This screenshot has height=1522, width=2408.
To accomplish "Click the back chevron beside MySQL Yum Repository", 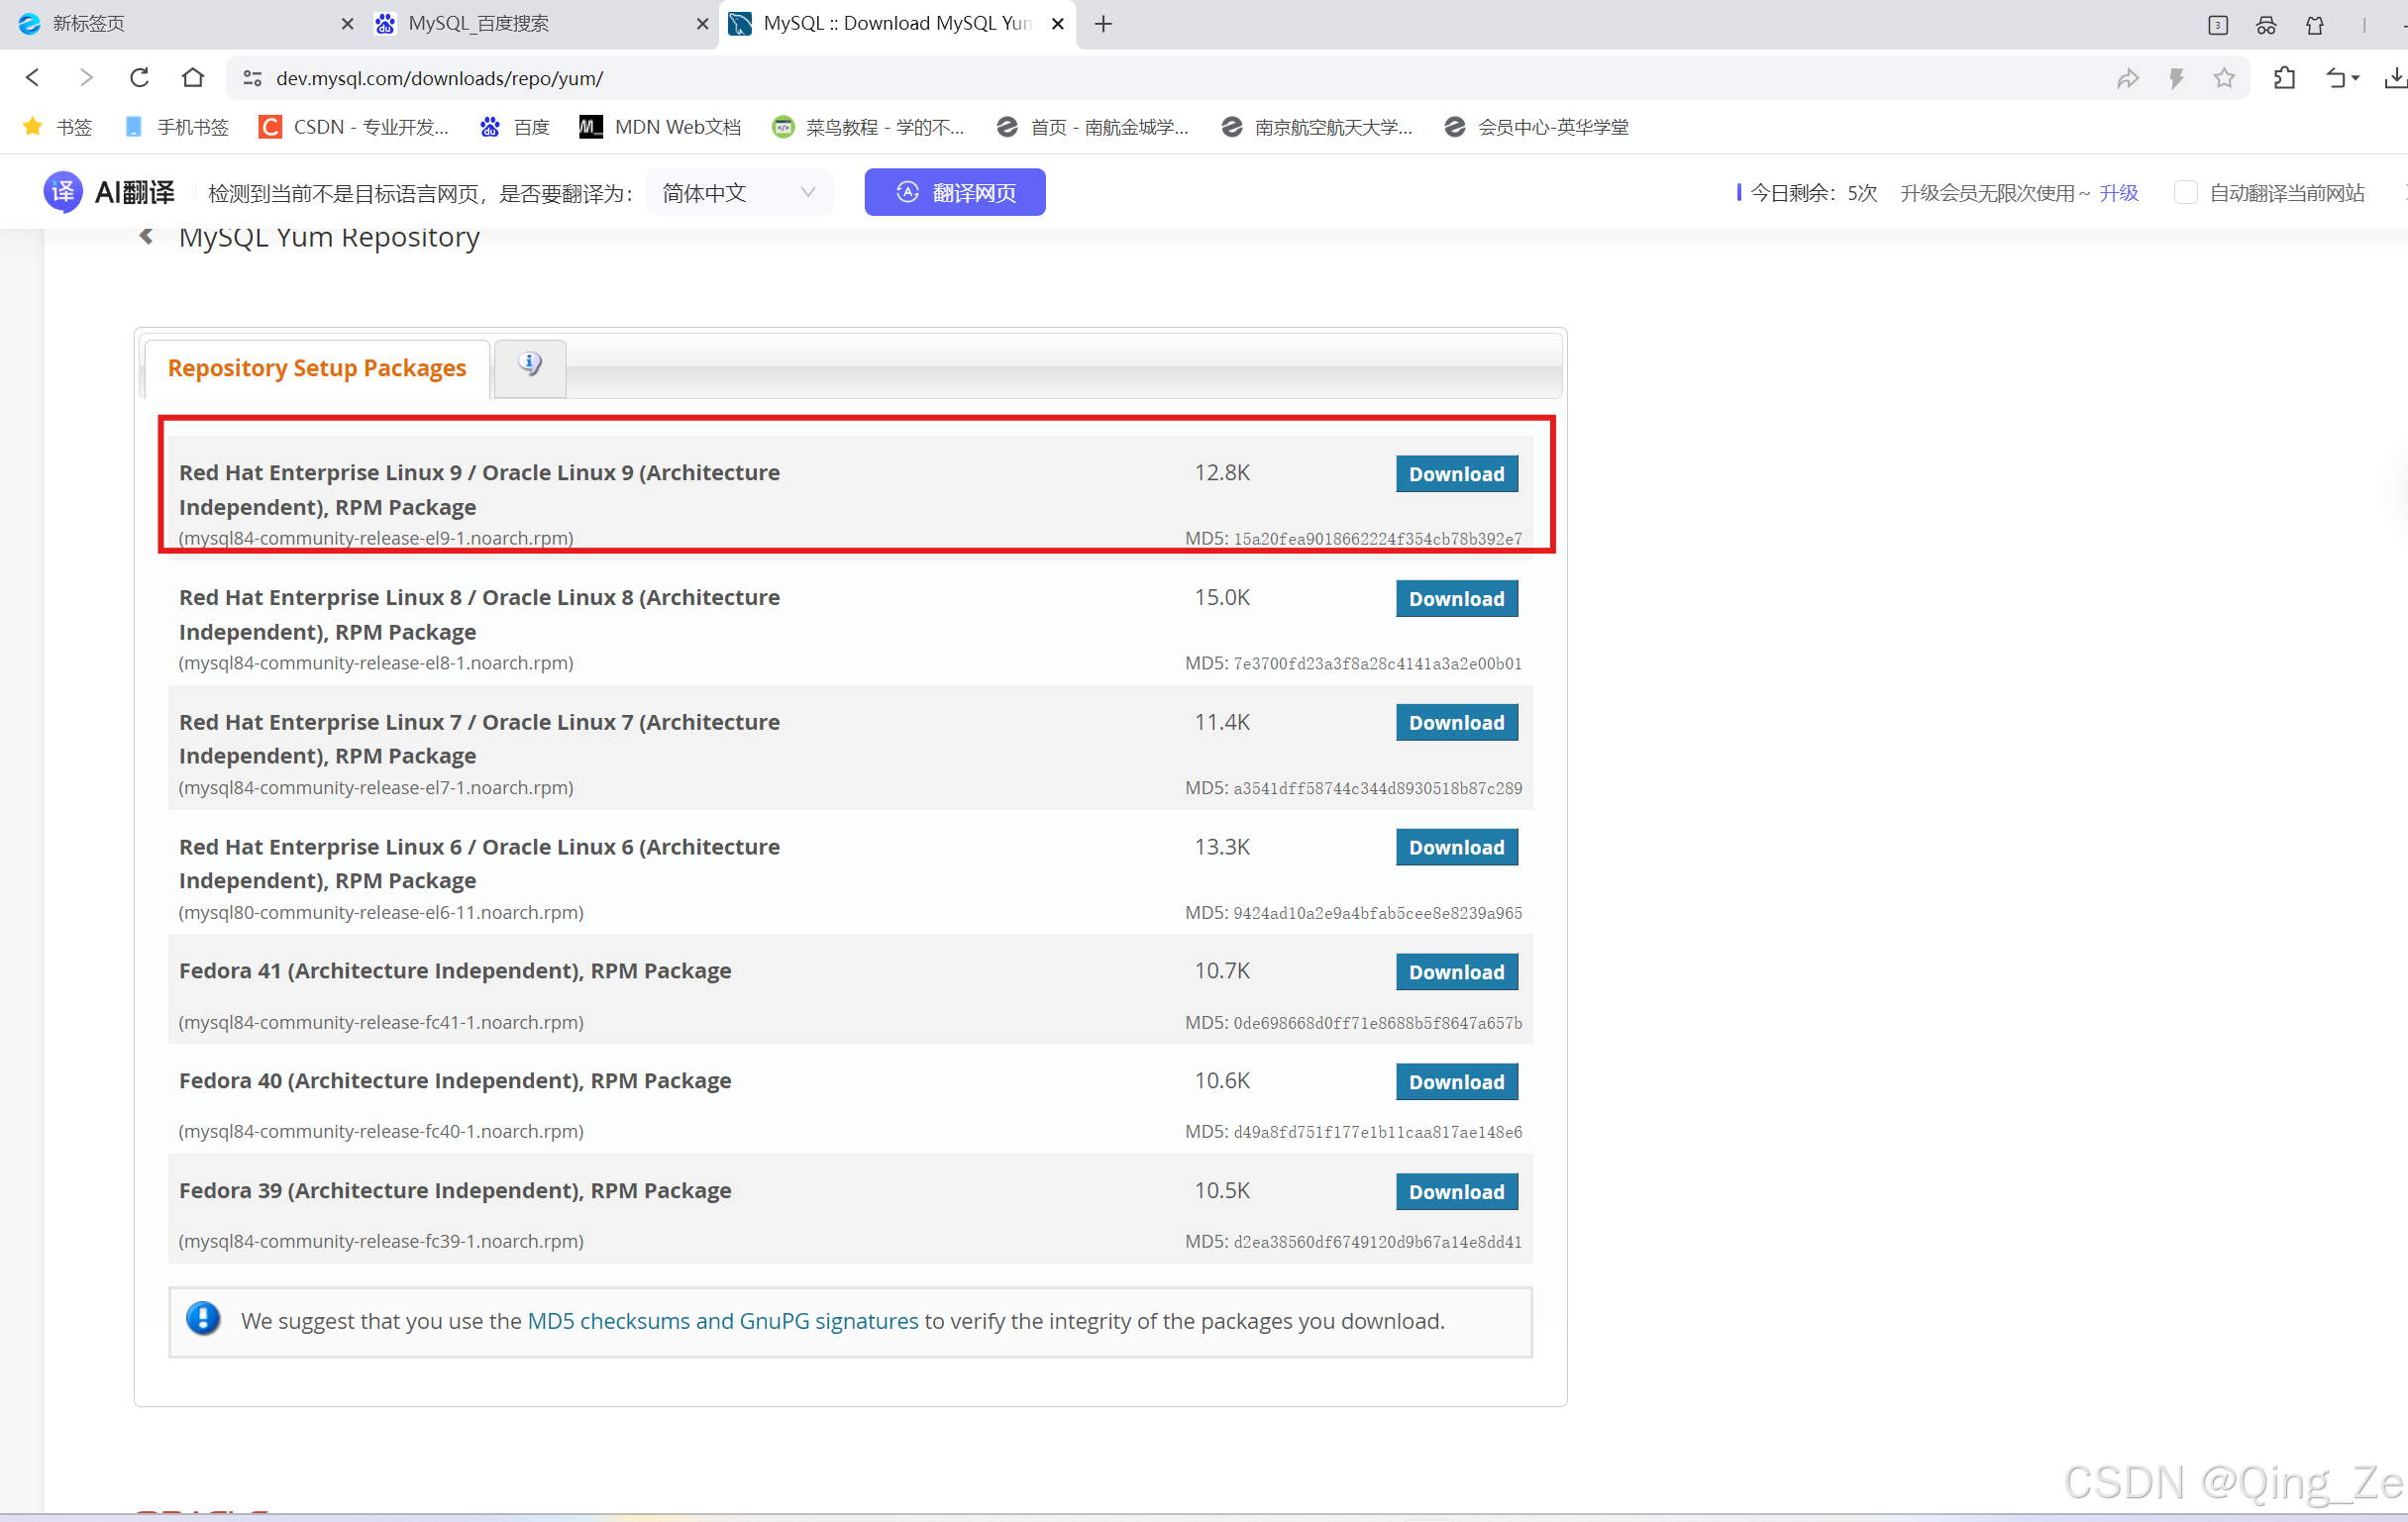I will (x=147, y=237).
